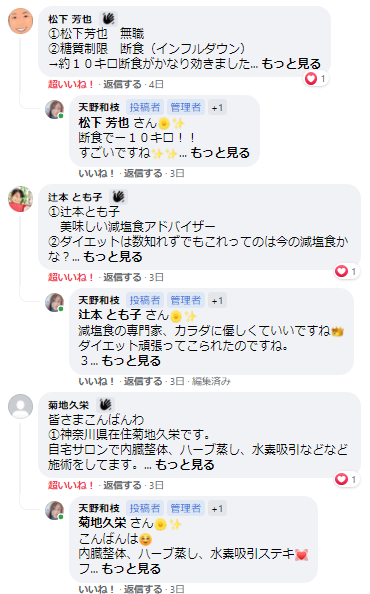
Task: Click 編集済み link under reply to 辻本 とも子
Action: pyautogui.click(x=211, y=381)
